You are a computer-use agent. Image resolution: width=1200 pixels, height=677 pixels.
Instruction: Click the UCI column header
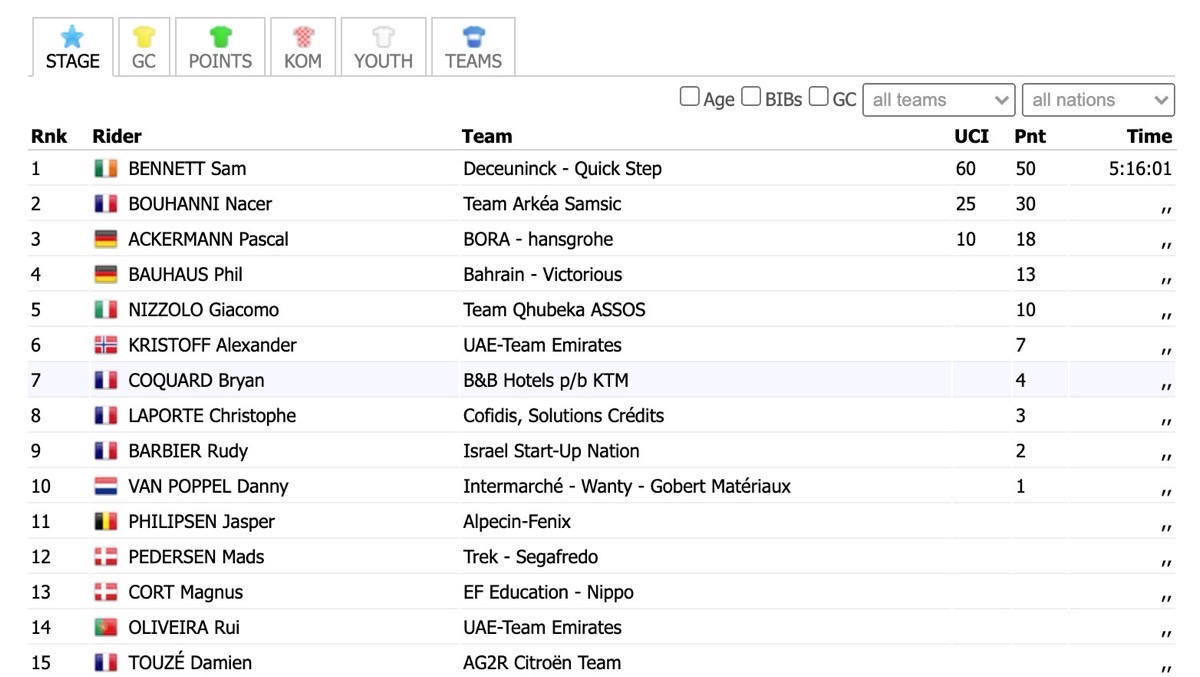[x=971, y=137]
